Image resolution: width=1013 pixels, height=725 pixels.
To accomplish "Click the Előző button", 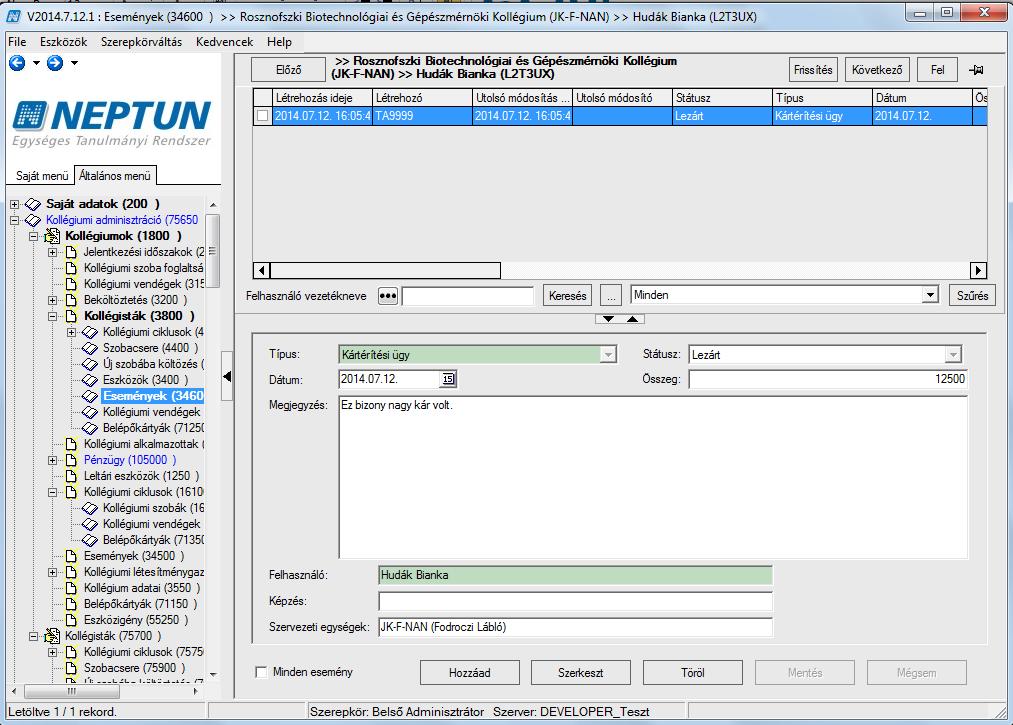I will click(x=288, y=70).
